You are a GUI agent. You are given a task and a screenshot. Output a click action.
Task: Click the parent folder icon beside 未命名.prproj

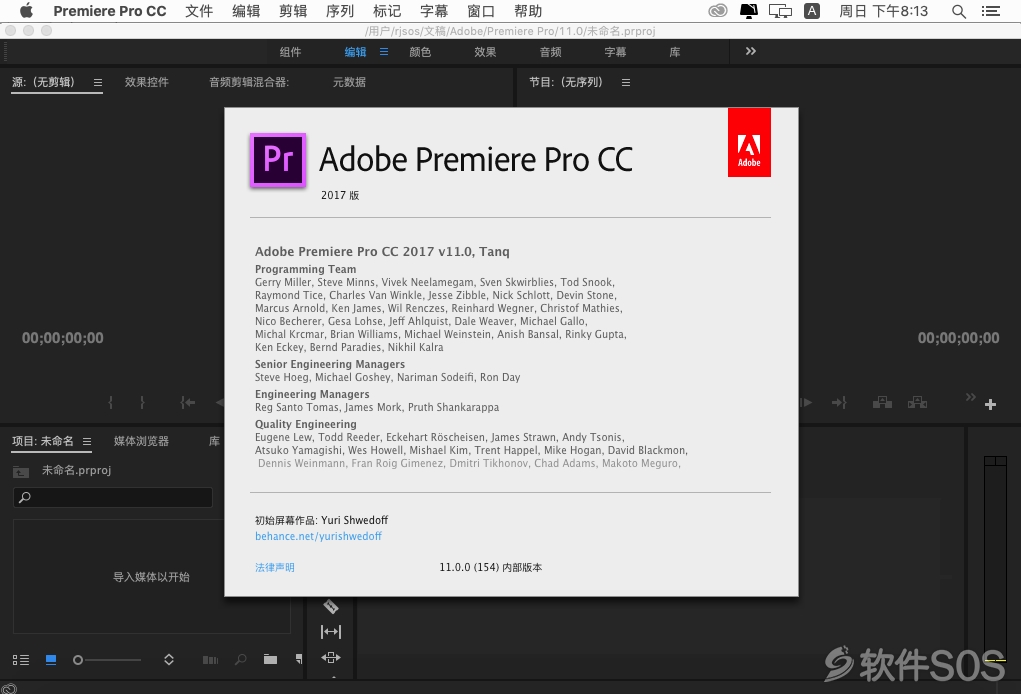point(21,472)
